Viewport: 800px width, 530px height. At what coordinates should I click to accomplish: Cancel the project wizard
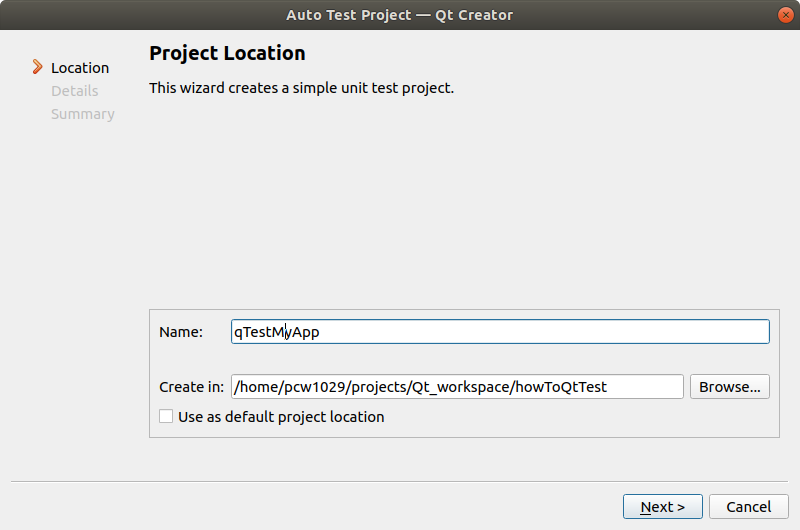748,507
